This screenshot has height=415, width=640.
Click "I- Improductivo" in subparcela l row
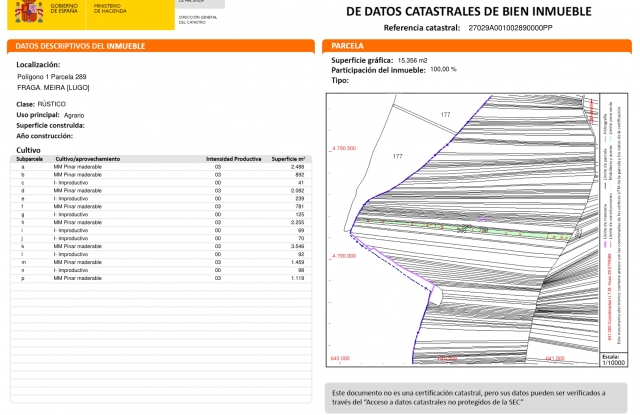tap(71, 254)
